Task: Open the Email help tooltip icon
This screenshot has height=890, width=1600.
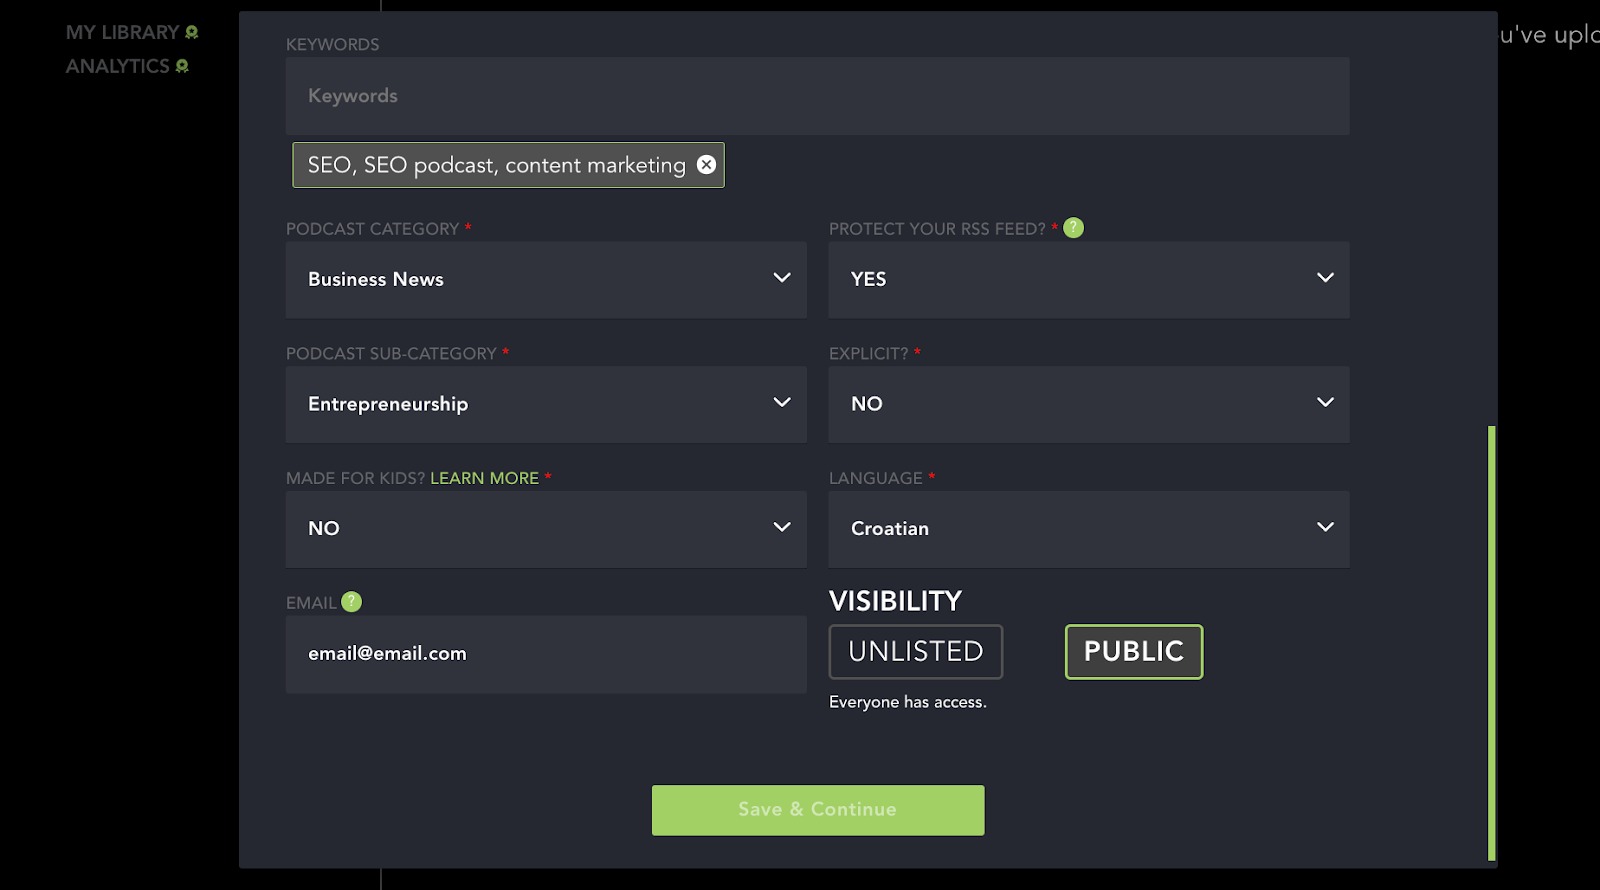Action: pos(351,602)
